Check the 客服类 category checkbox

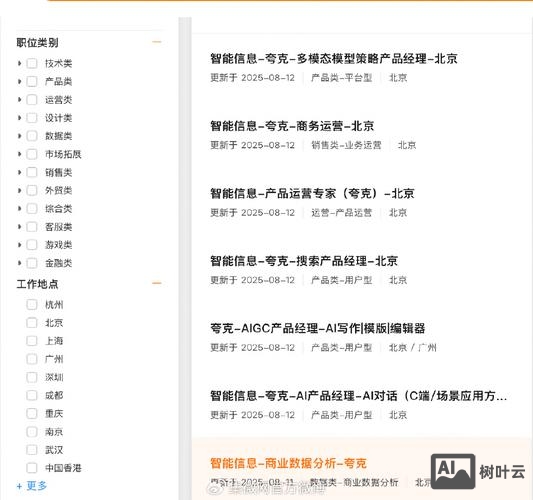tap(32, 227)
